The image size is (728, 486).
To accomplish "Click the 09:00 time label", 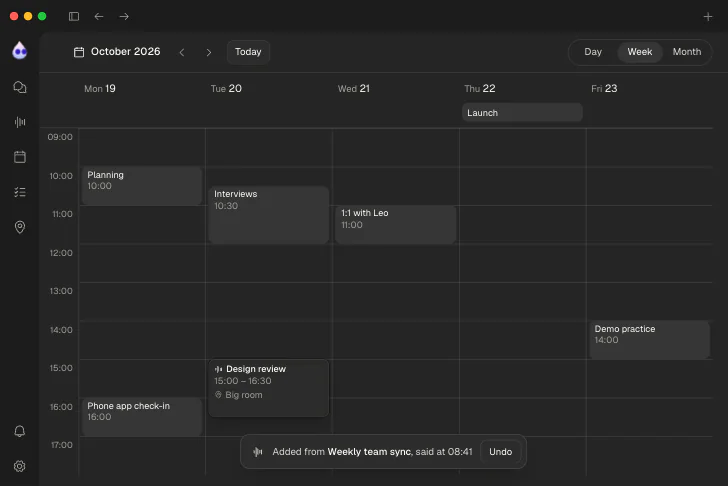I will [60, 137].
